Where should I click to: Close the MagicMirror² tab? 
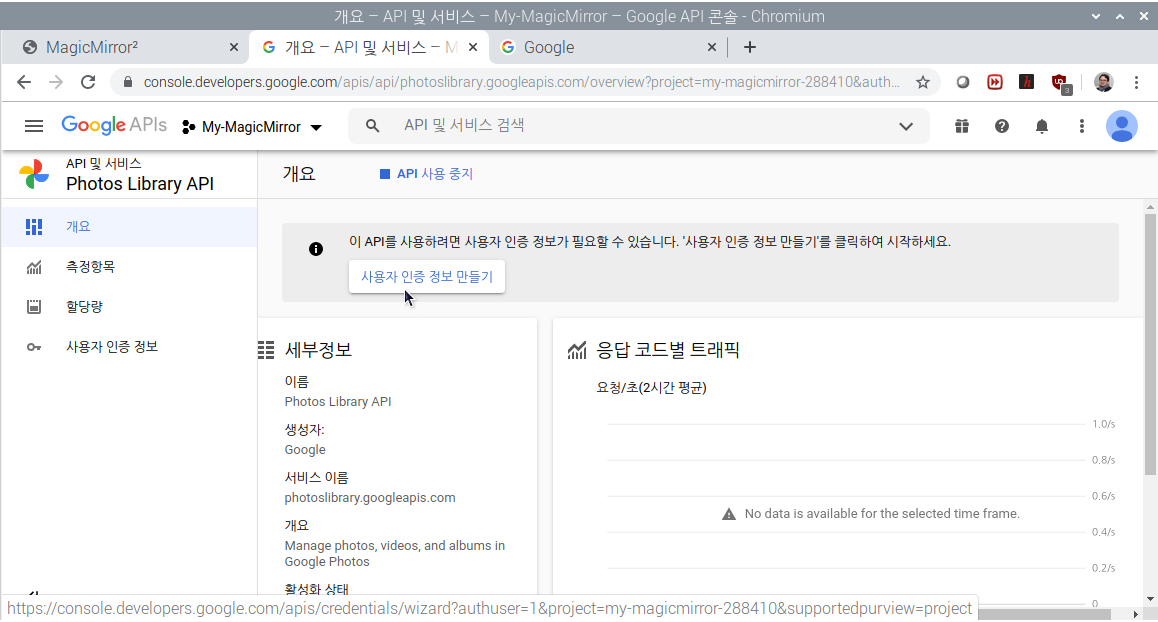click(x=233, y=47)
